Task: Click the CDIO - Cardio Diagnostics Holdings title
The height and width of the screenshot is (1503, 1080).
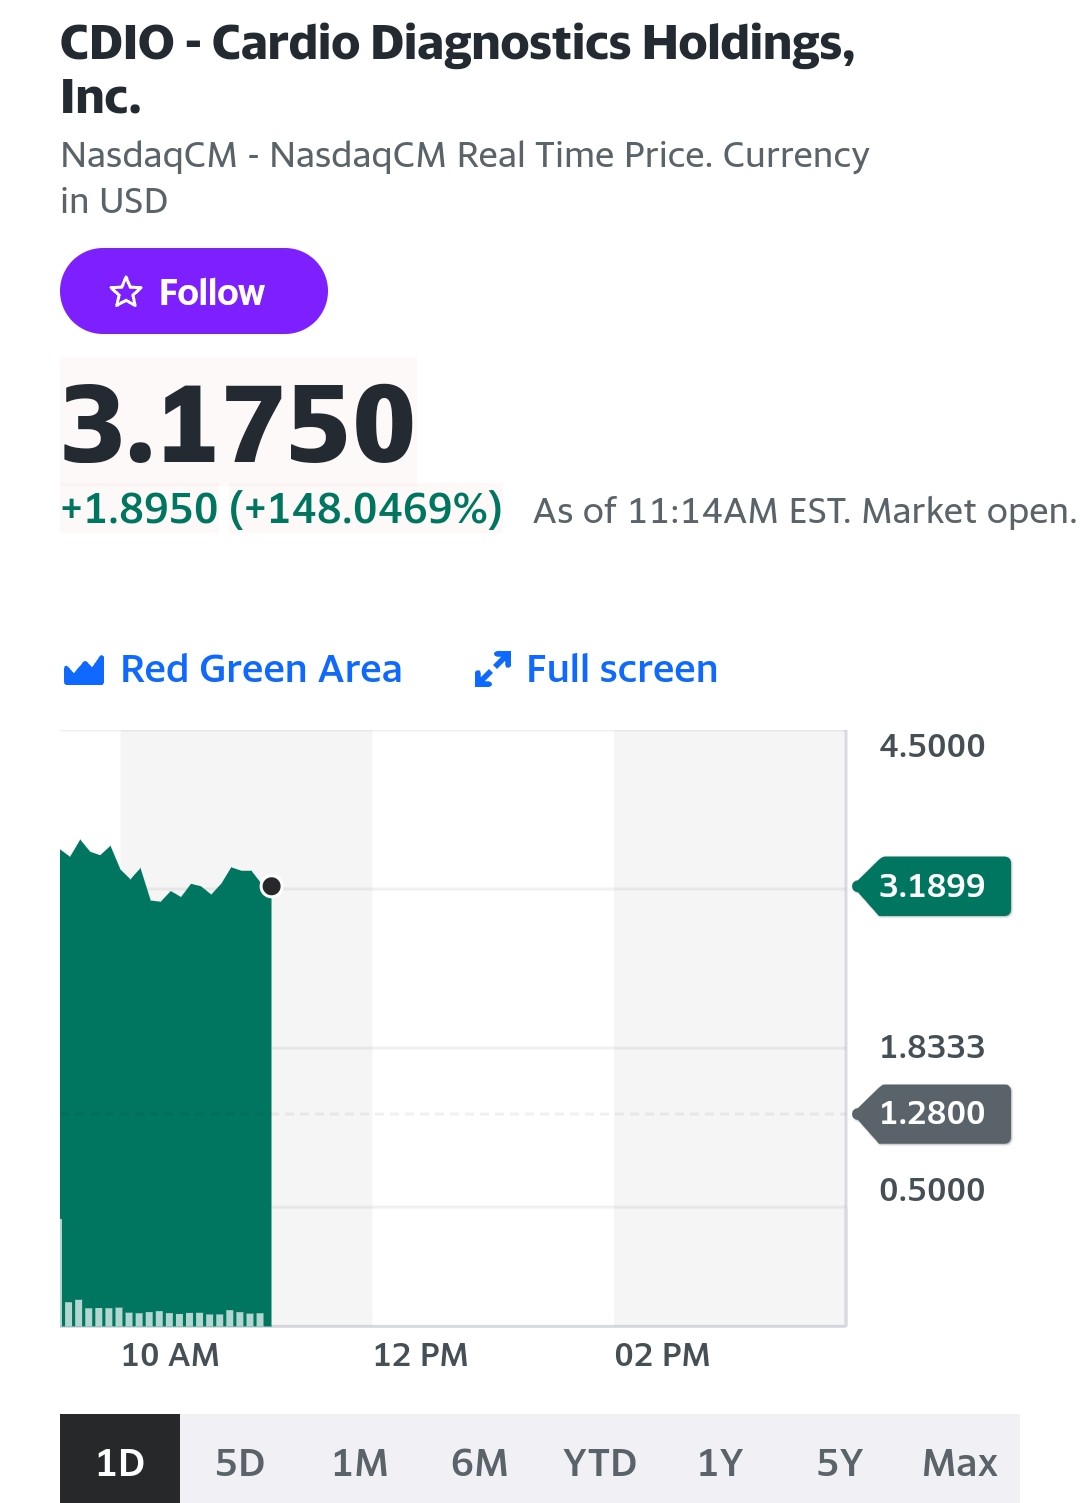Action: coord(457,70)
